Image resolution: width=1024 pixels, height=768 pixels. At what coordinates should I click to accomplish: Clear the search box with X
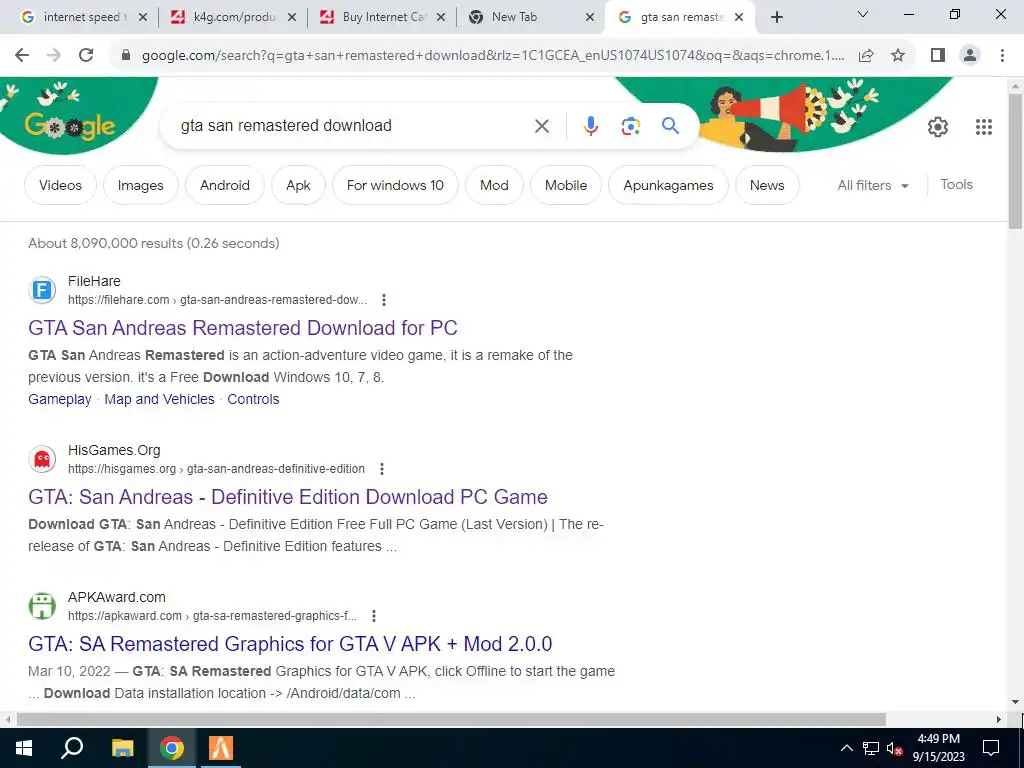coord(542,126)
